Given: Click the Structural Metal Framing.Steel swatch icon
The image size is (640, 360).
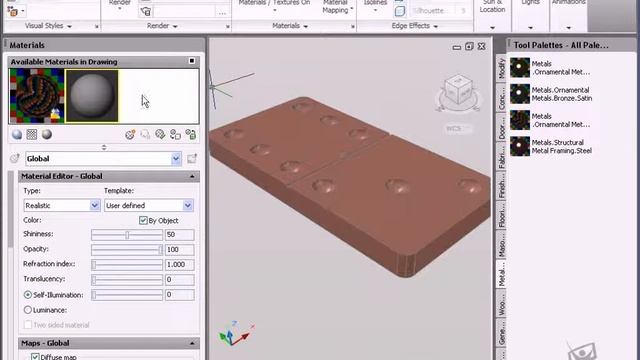Looking at the screenshot, I should tap(520, 146).
